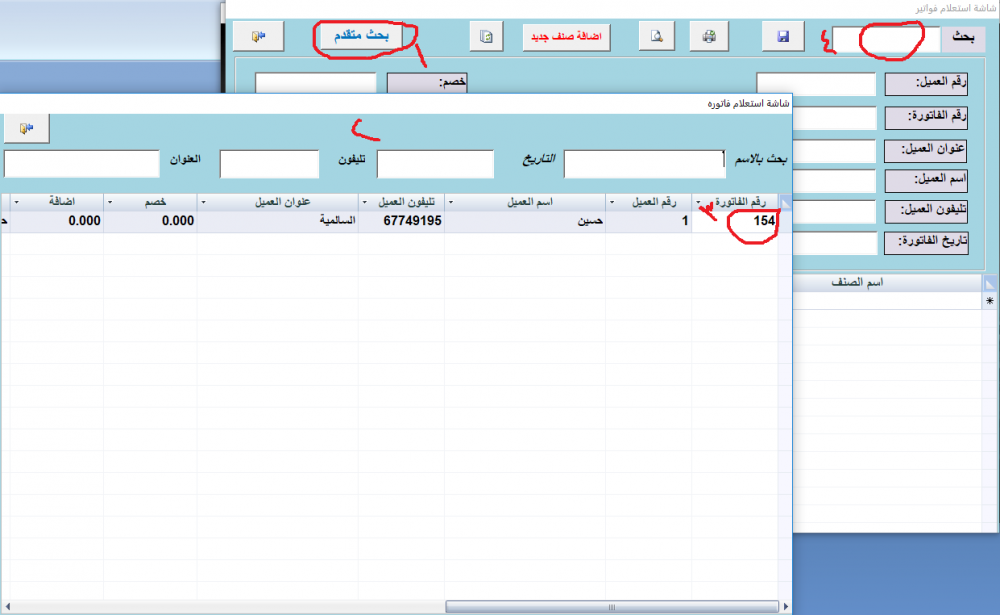Focus the بحث بالاسم name search field
Viewport: 1000px width, 615px height.
(644, 163)
